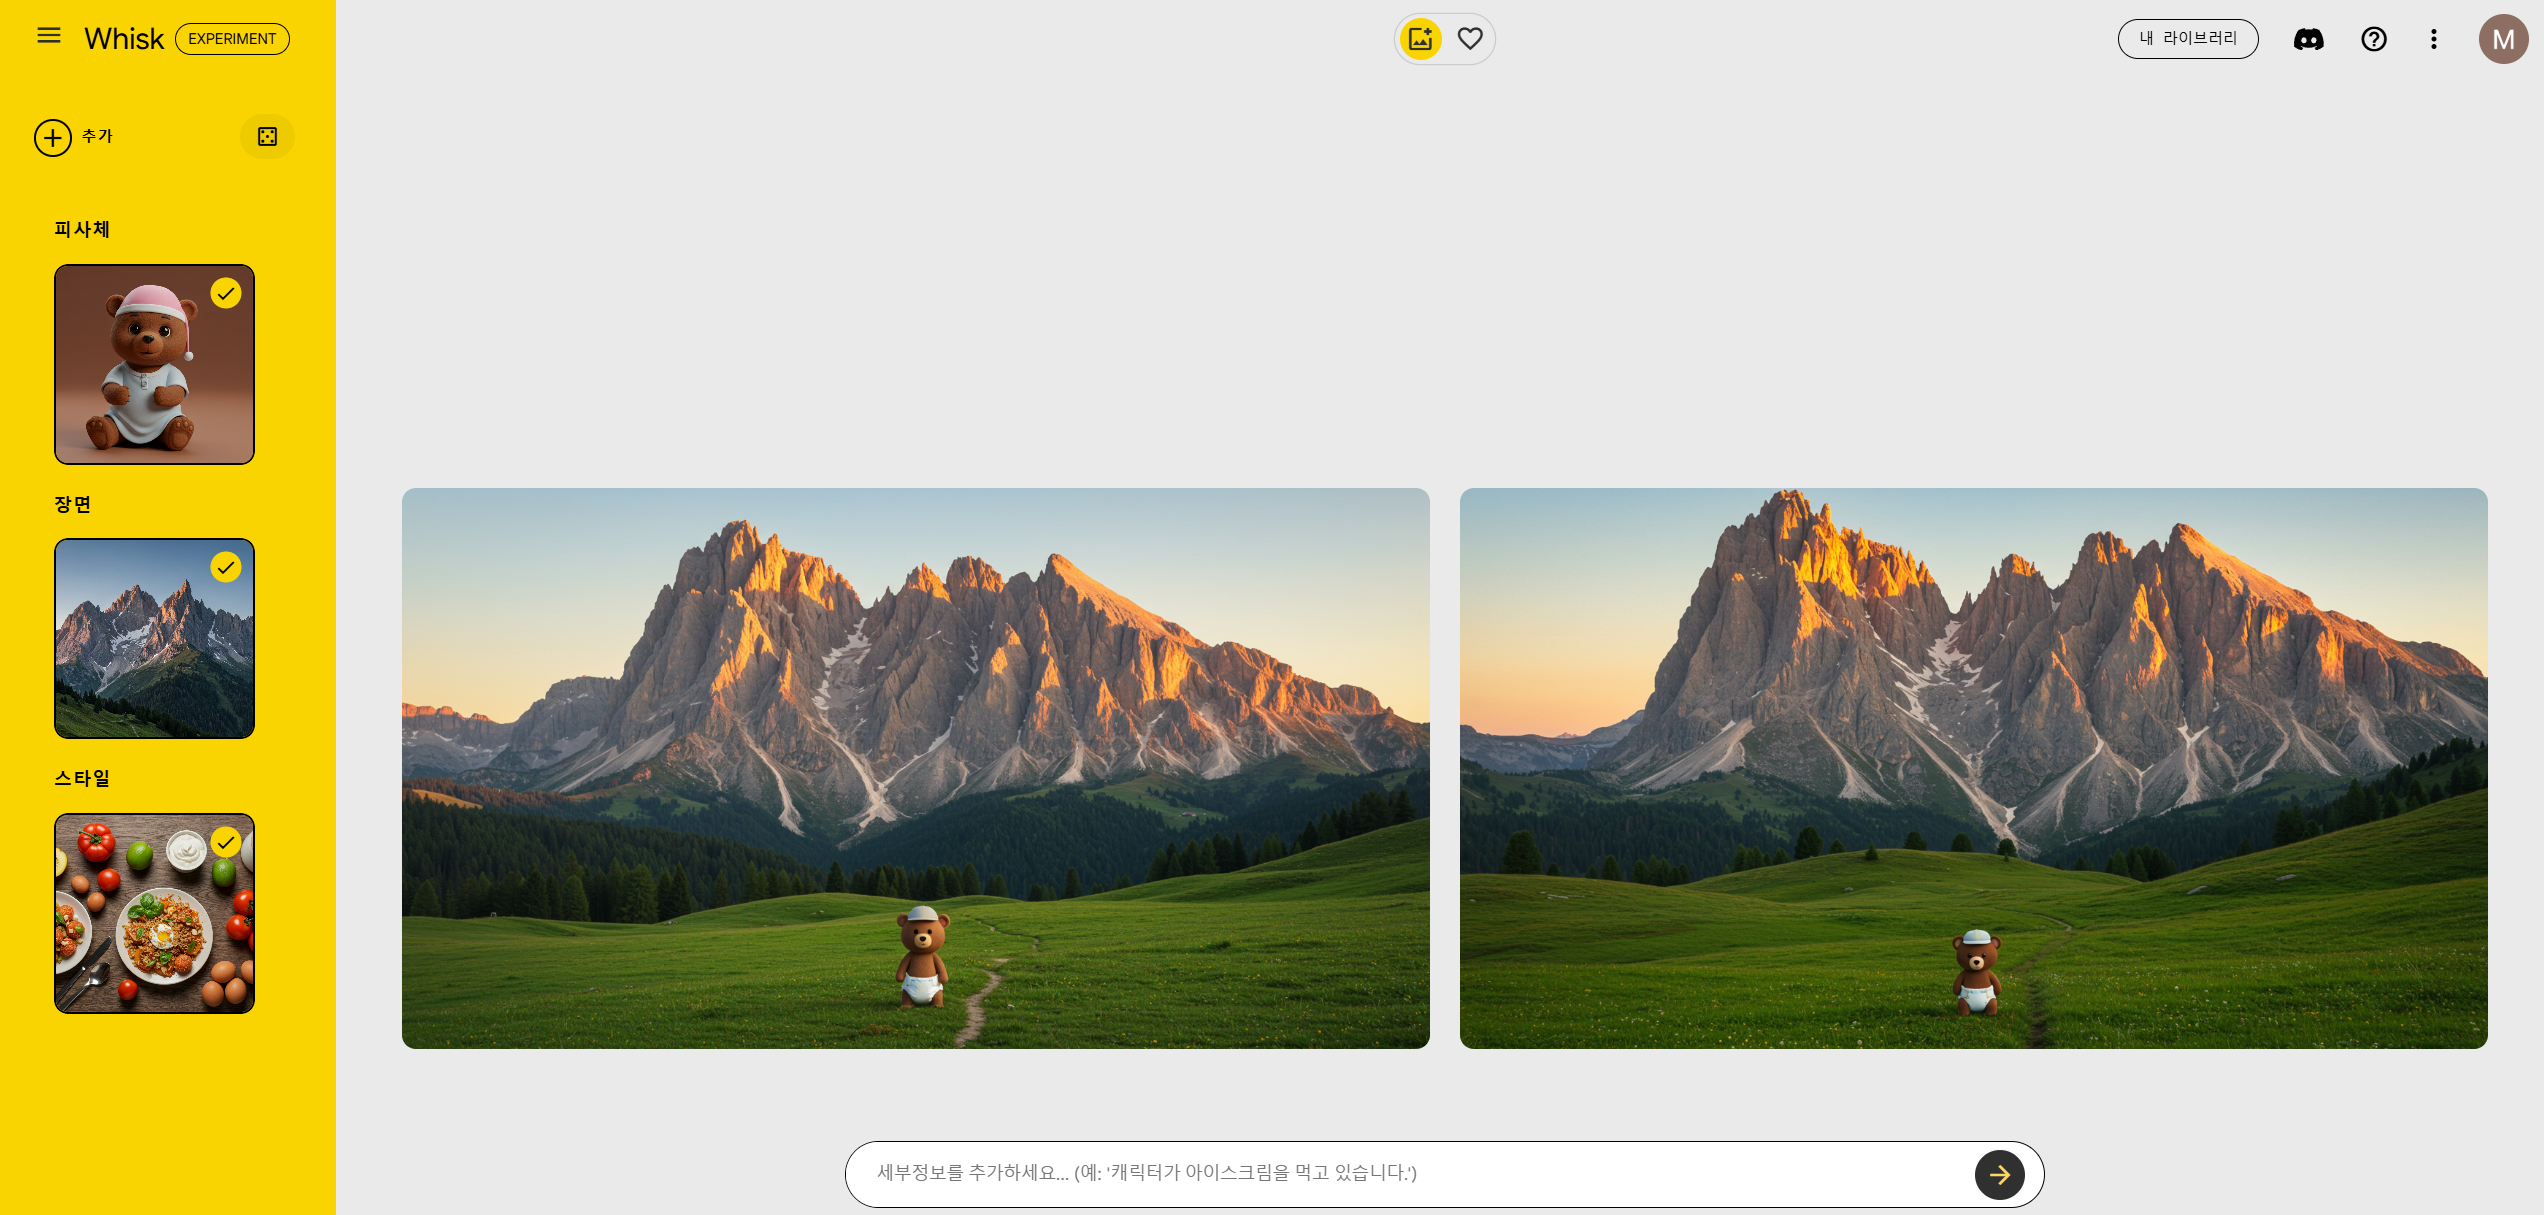Click the prompt details text field

[1400, 1173]
